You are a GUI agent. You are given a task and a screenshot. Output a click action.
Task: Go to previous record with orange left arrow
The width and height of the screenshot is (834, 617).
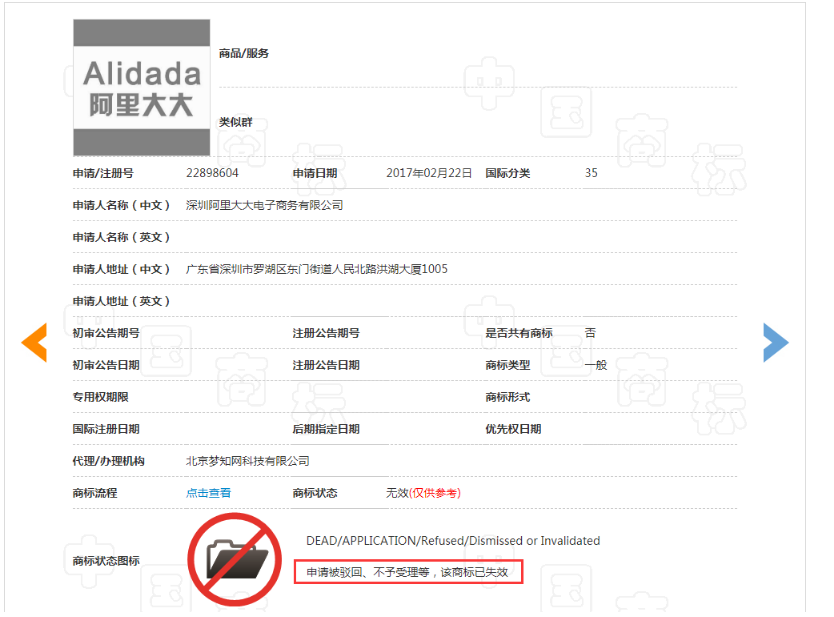point(34,343)
